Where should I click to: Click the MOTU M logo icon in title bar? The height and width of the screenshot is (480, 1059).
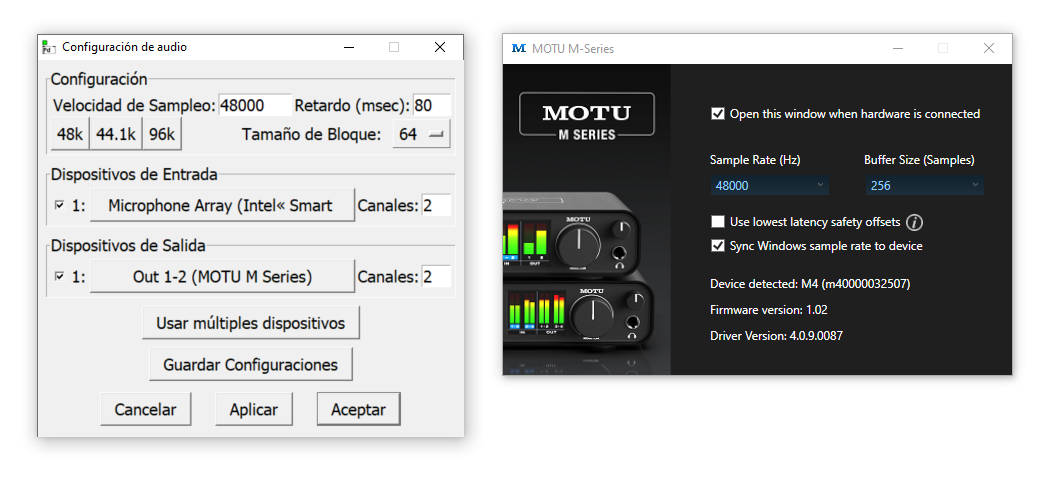point(519,49)
